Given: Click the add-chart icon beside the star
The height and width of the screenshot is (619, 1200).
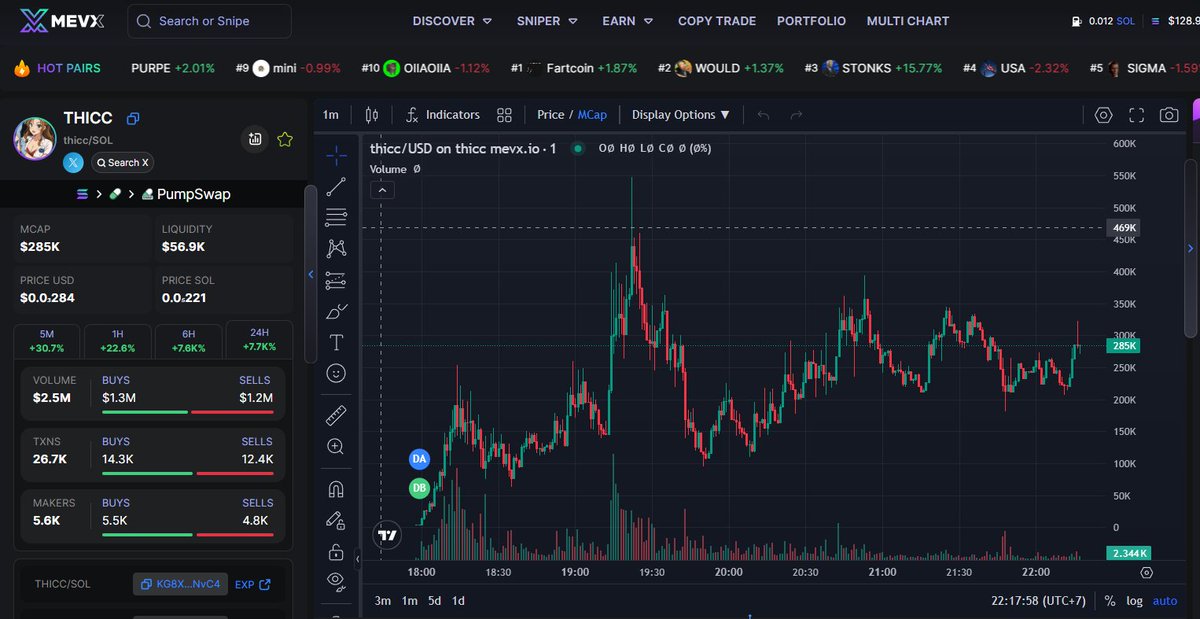Looking at the screenshot, I should pyautogui.click(x=256, y=139).
